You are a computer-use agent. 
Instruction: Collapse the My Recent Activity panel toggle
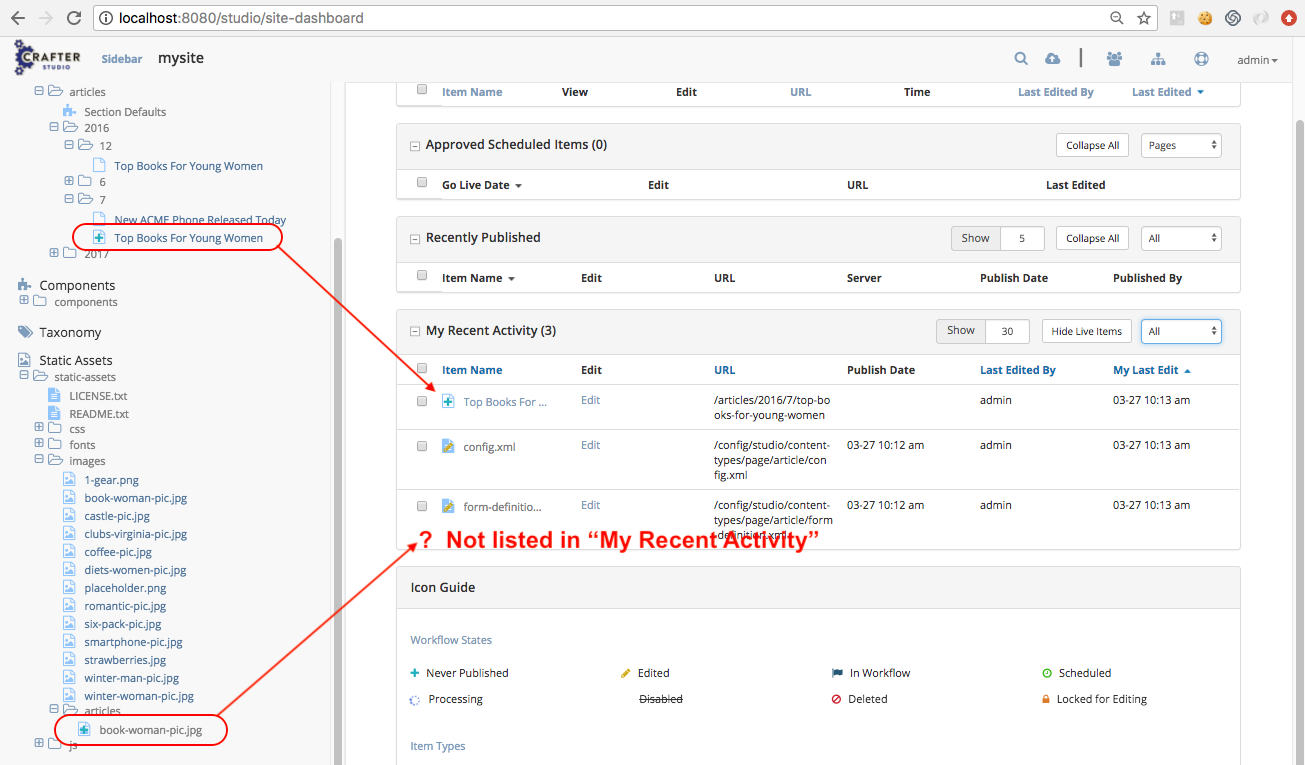(x=415, y=331)
